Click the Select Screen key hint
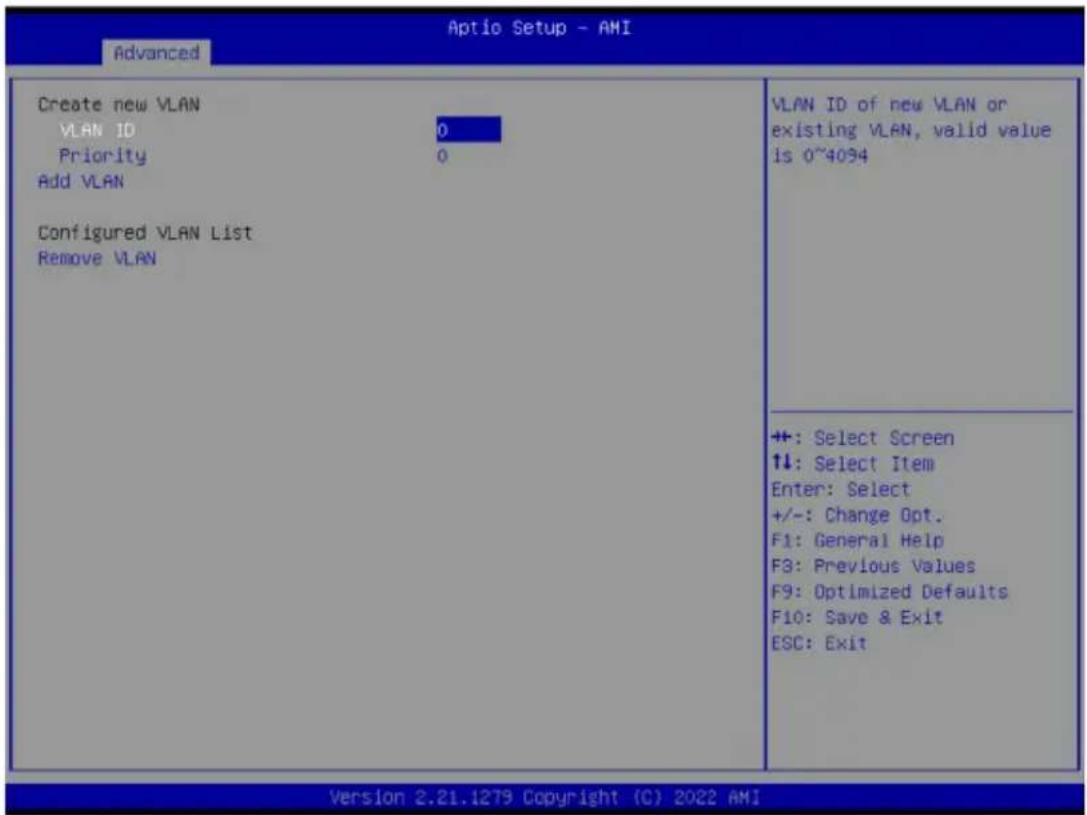The image size is (1087, 815). coord(862,438)
